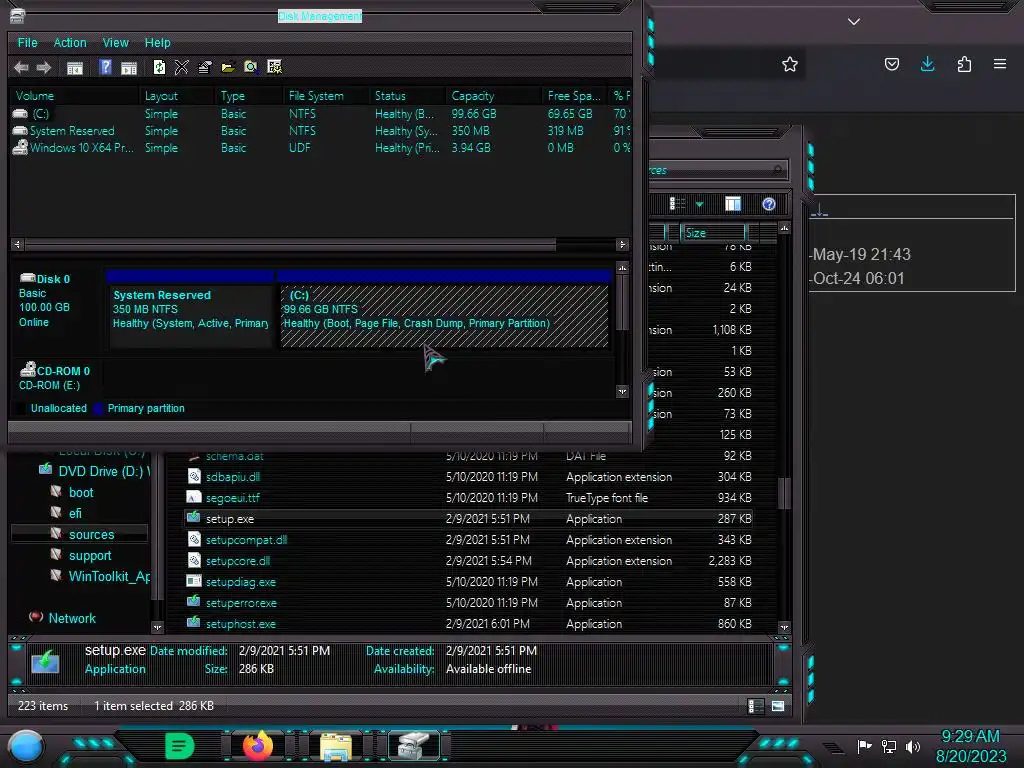Viewport: 1024px width, 768px height.
Task: Open the Help menu in Disk Management
Action: (157, 42)
